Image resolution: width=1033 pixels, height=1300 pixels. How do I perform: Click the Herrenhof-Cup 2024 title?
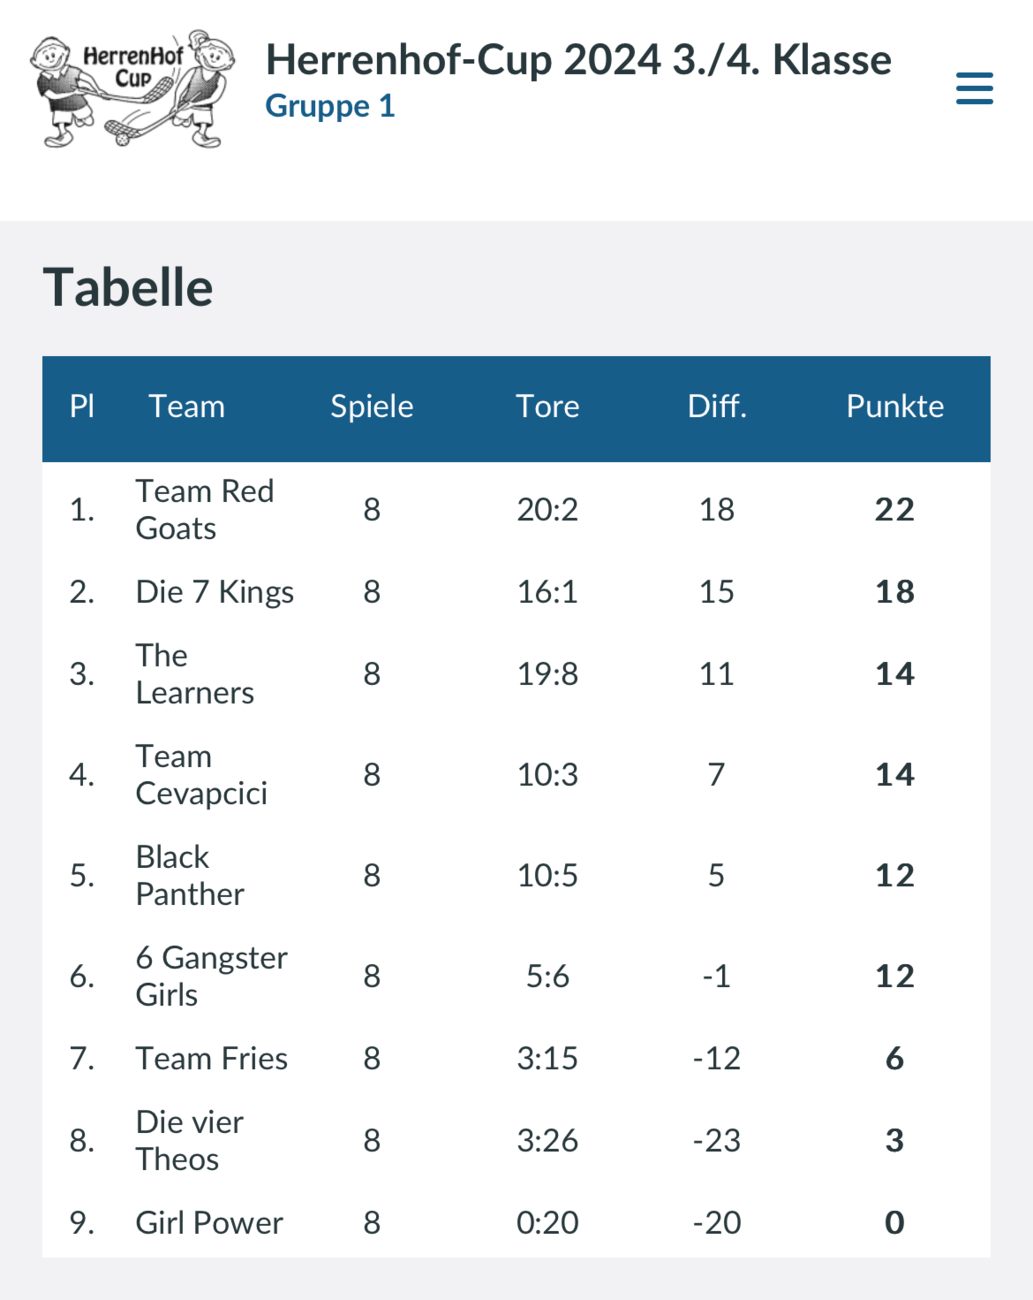pos(578,60)
